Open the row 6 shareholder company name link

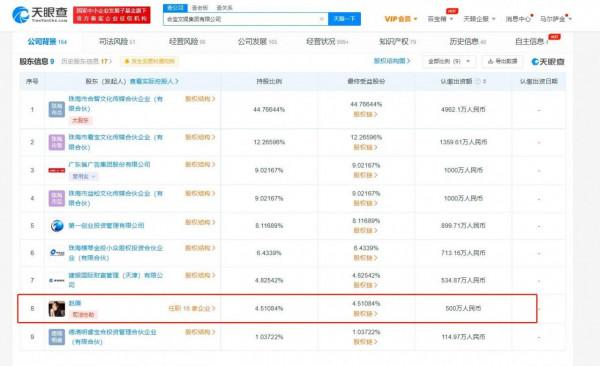click(116, 253)
